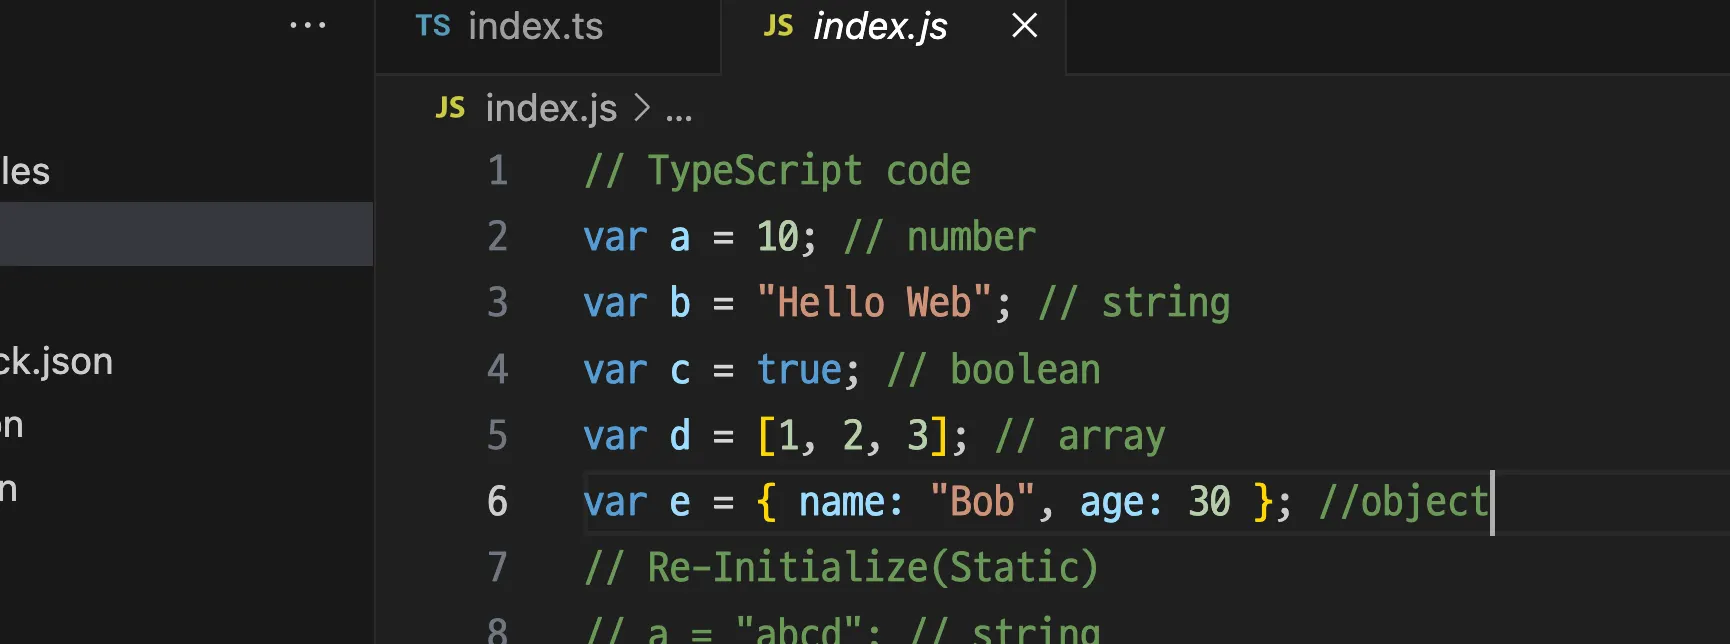The image size is (1730, 644).
Task: Click the JS icon on index.js tab
Action: (778, 26)
